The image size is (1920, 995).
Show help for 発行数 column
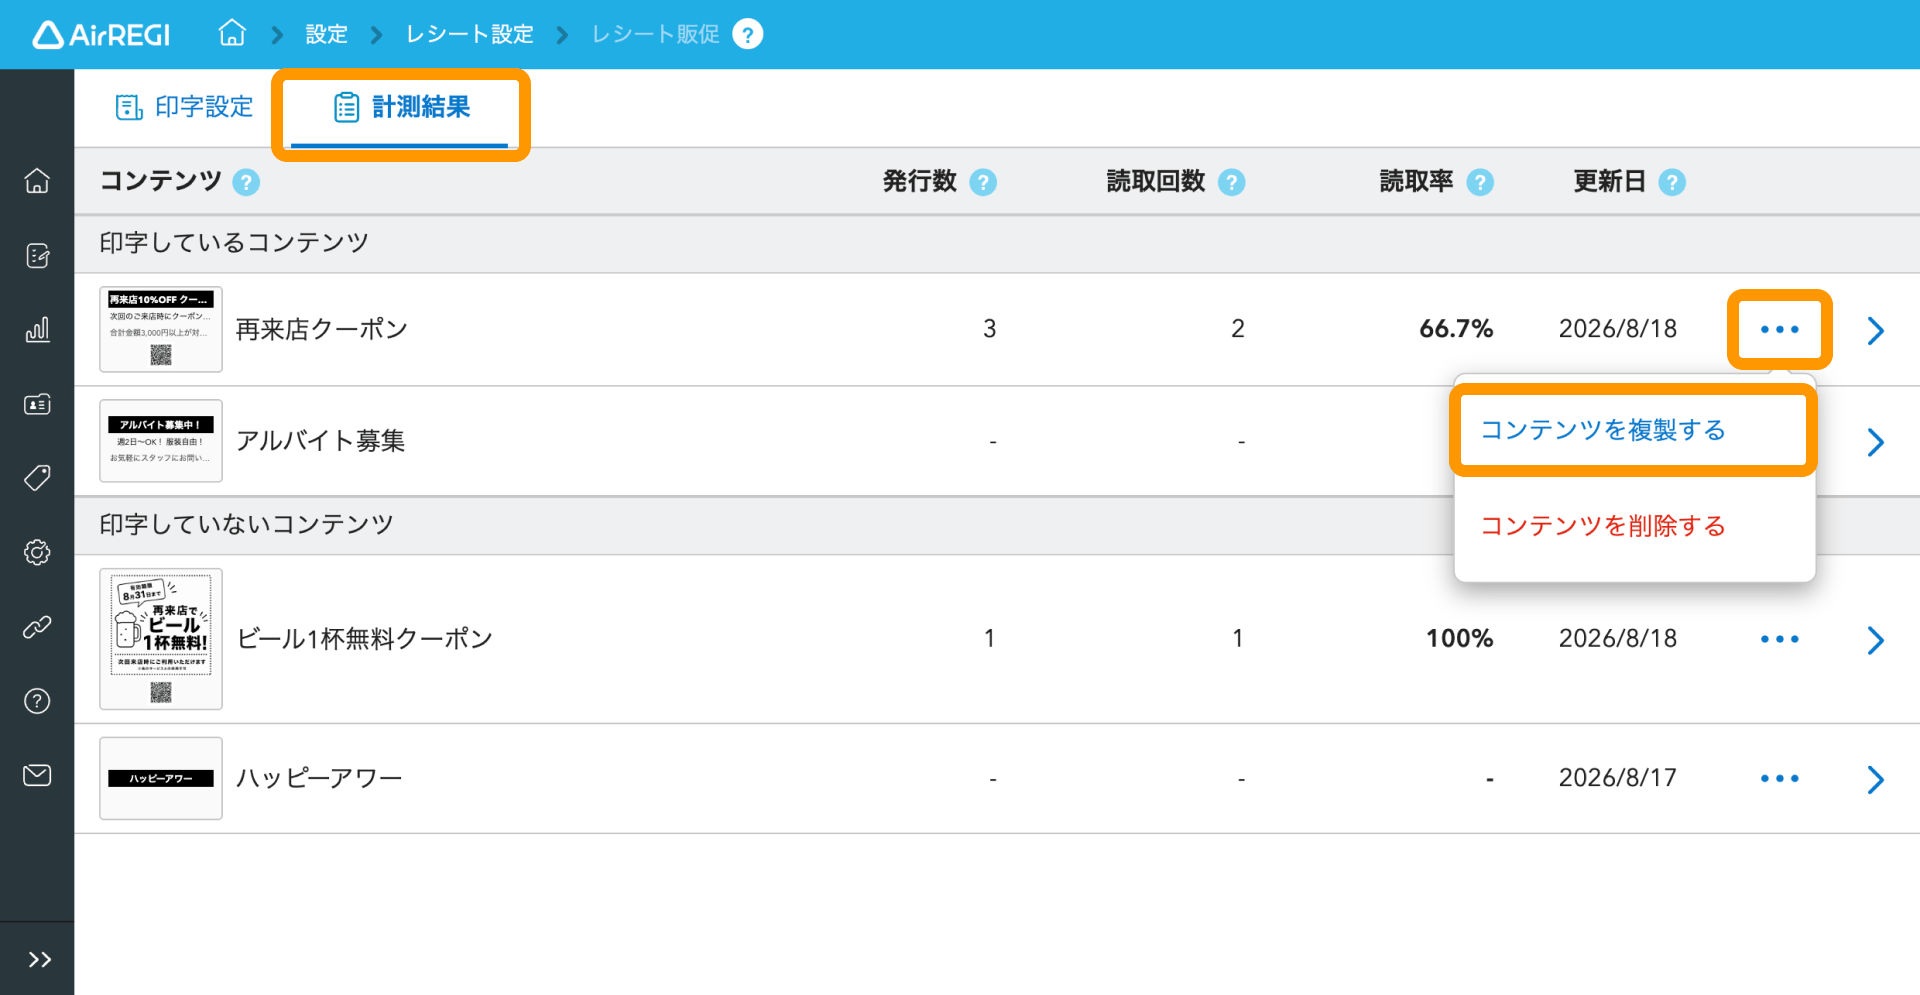click(983, 182)
